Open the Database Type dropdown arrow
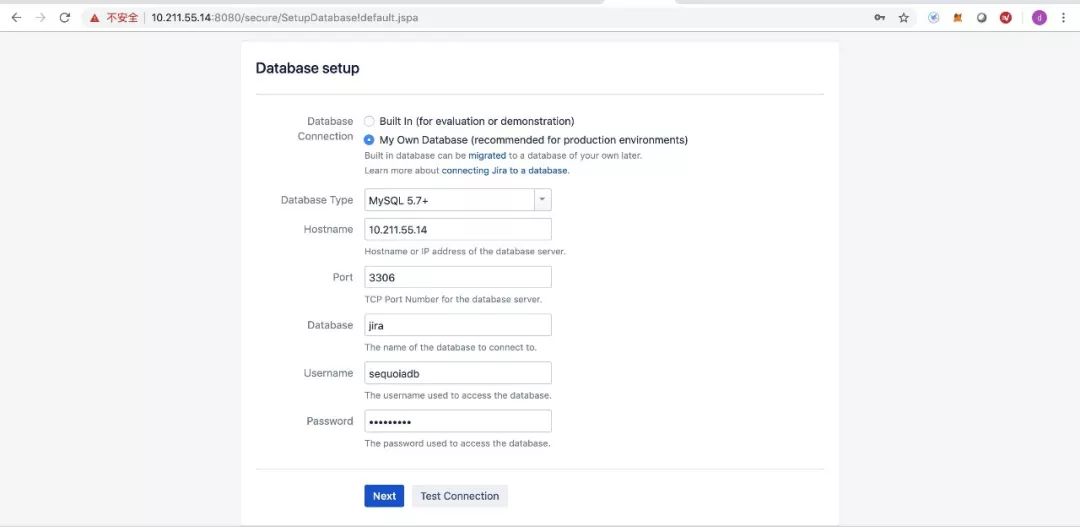 click(543, 200)
